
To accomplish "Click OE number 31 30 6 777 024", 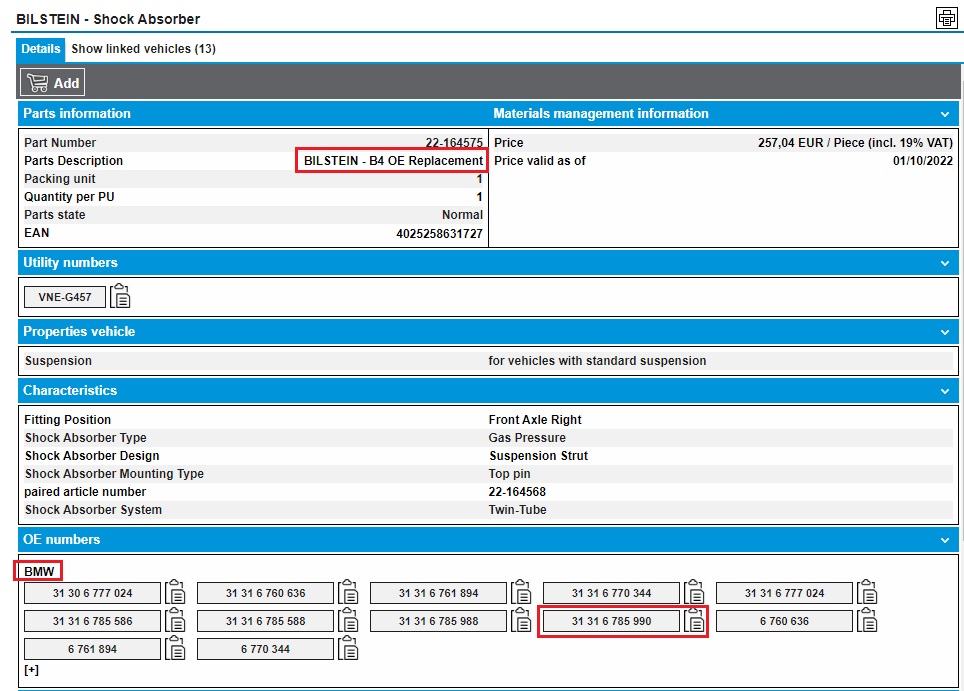I will point(92,593).
